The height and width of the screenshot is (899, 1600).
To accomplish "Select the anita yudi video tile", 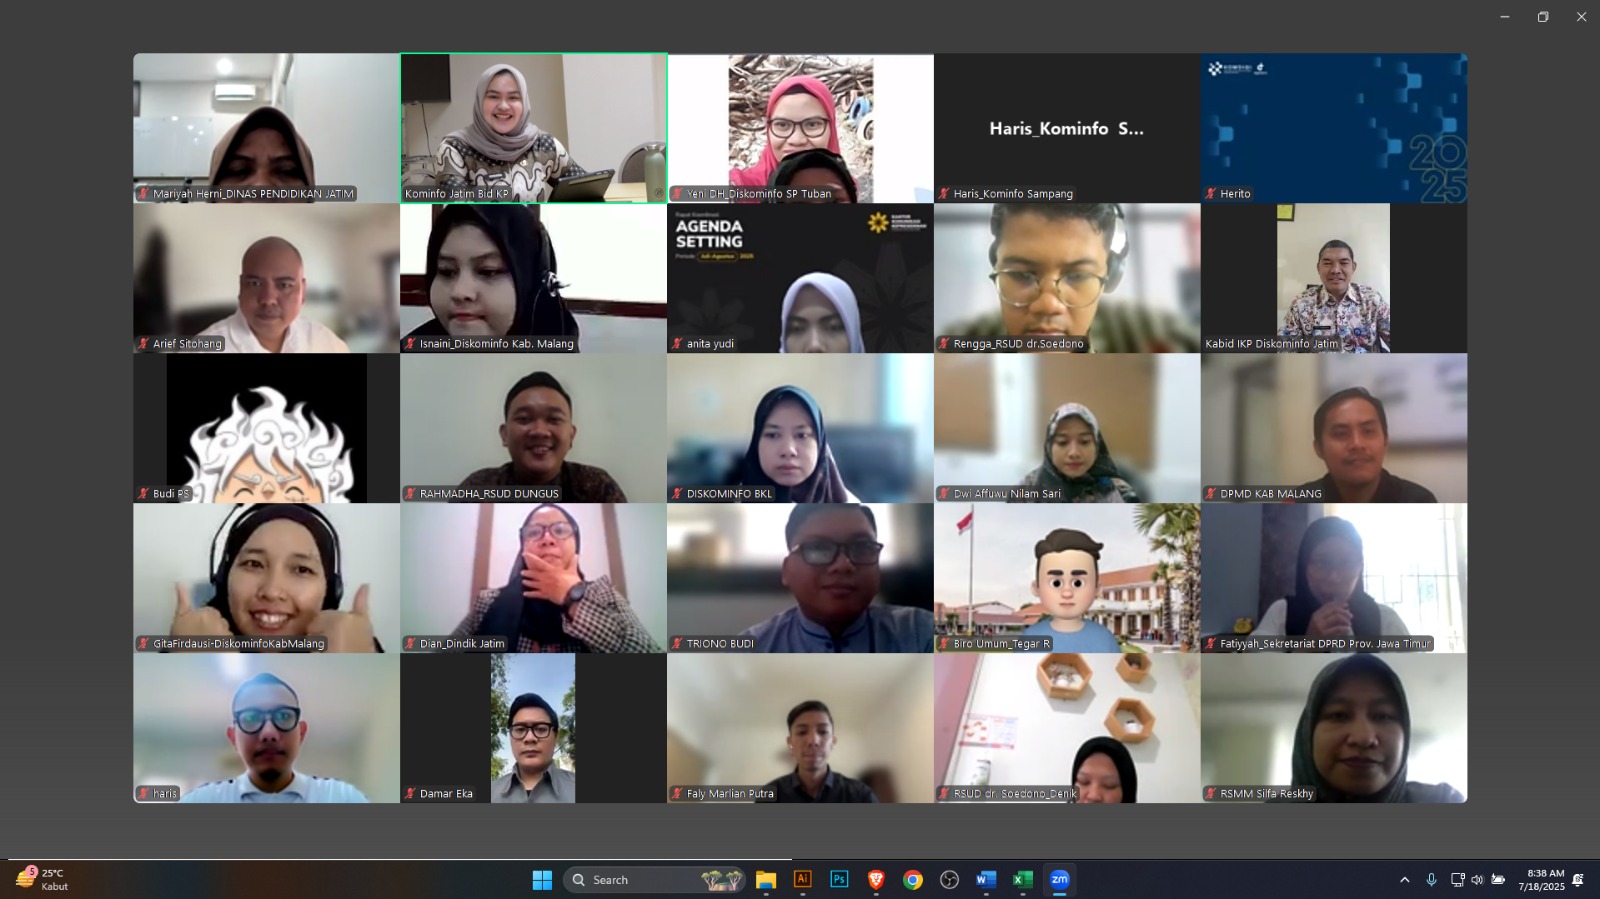I will tap(800, 278).
